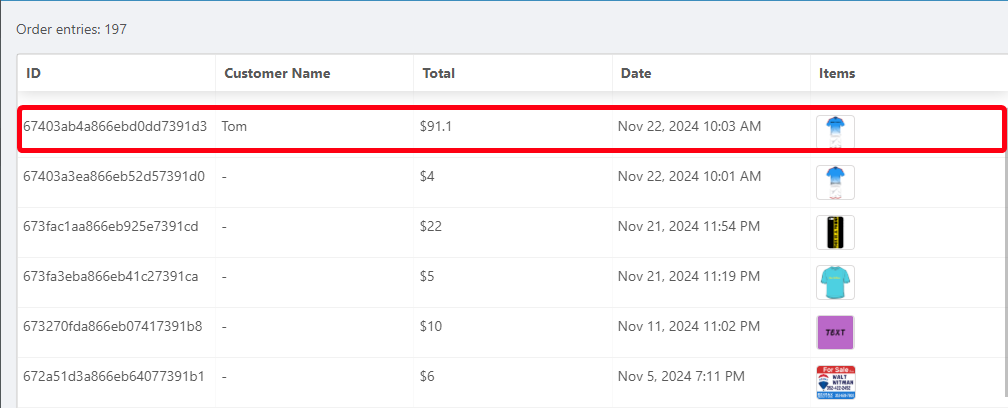The height and width of the screenshot is (408, 1008).
Task: Select the Items column header
Action: 837,73
